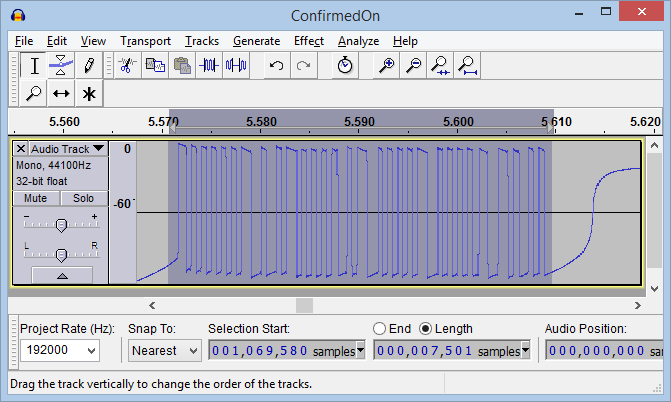Click the Zoom Out icon
This screenshot has width=671, height=402.
pos(413,66)
